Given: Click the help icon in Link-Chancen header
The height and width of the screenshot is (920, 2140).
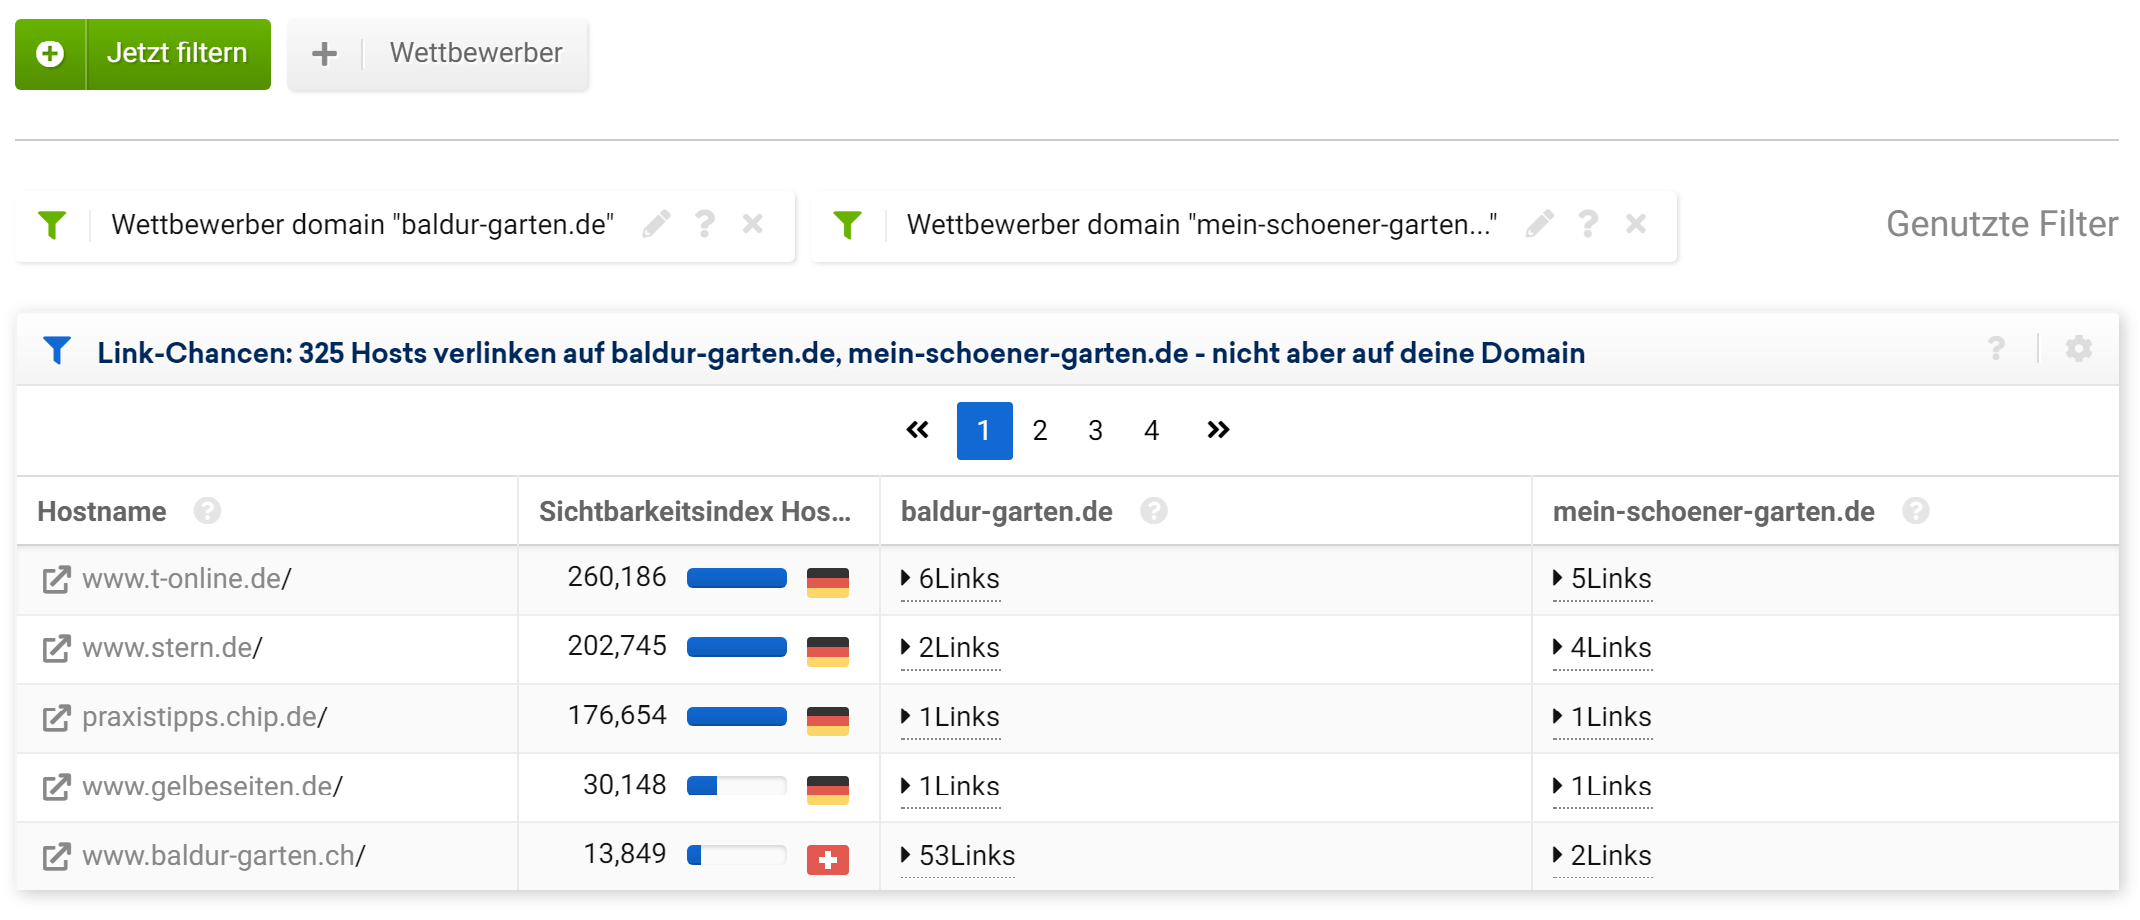Looking at the screenshot, I should pyautogui.click(x=1996, y=349).
